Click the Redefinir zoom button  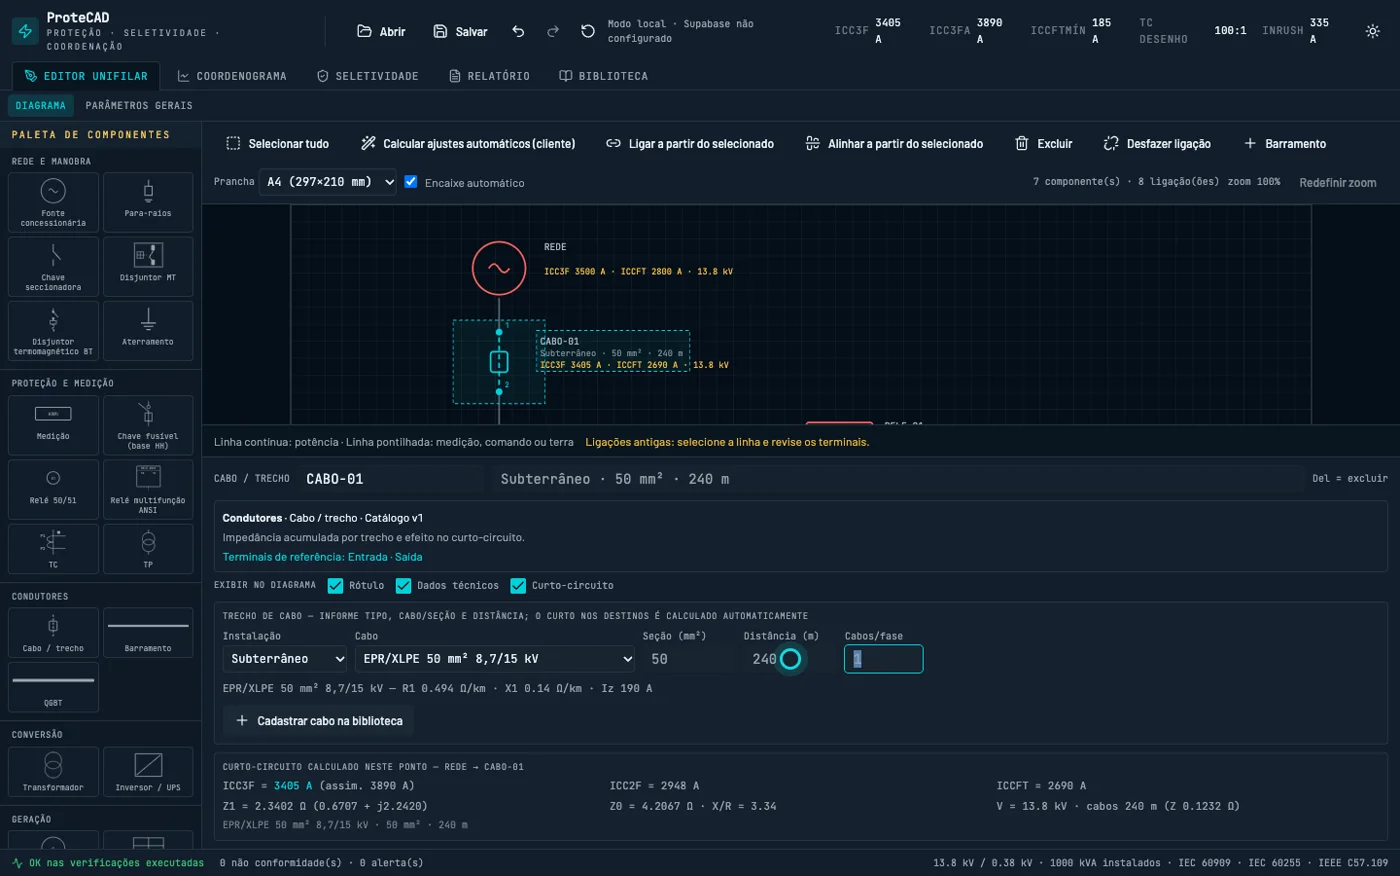(1338, 183)
